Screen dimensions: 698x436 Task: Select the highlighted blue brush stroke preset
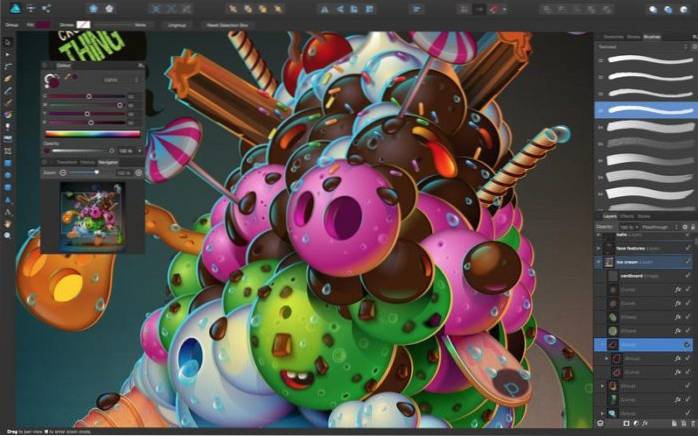645,110
